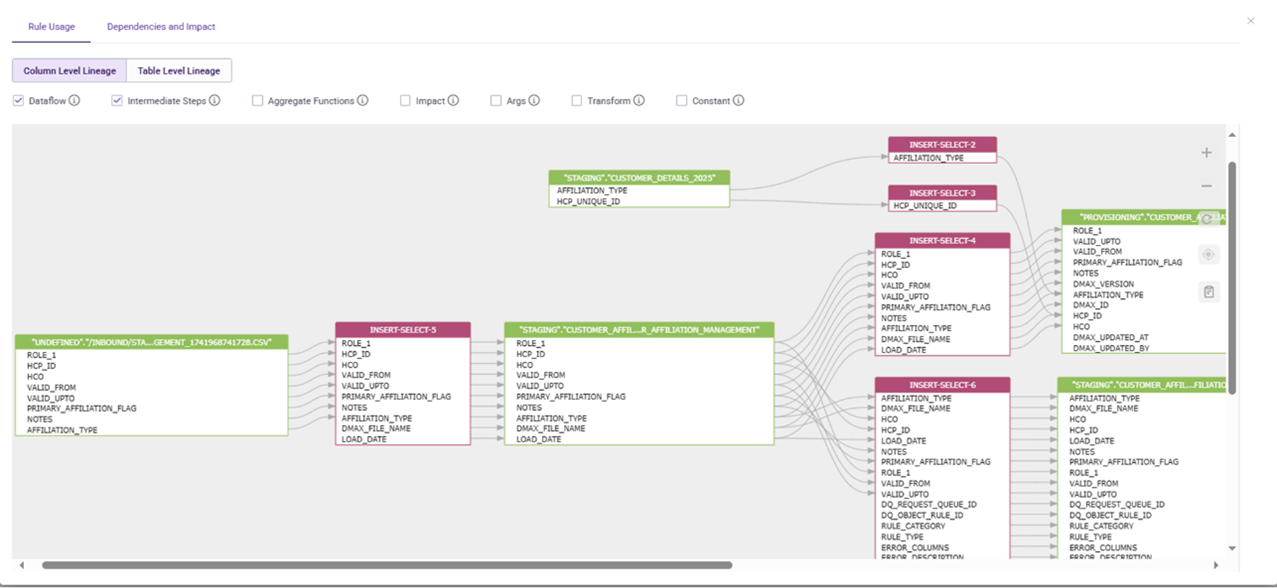Click the vertical scrollbar down arrow
The width and height of the screenshot is (1277, 588).
(1232, 548)
